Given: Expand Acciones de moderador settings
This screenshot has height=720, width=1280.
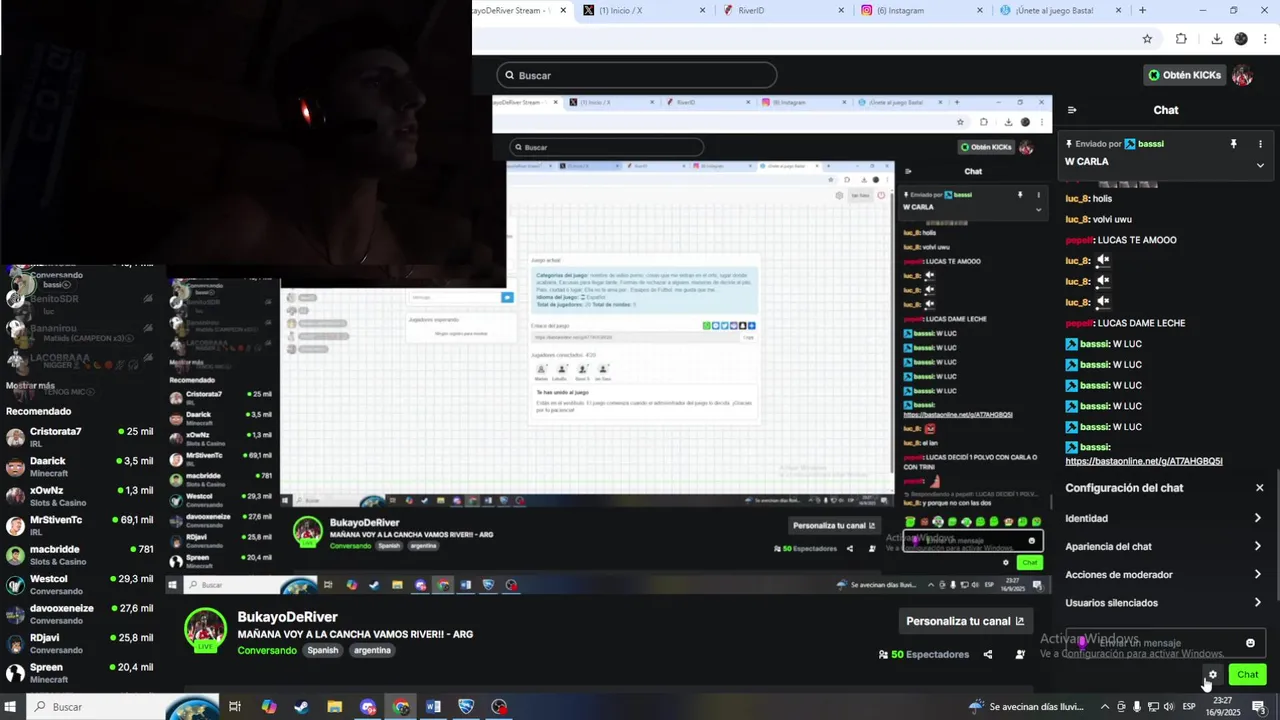Looking at the screenshot, I should 1164,574.
